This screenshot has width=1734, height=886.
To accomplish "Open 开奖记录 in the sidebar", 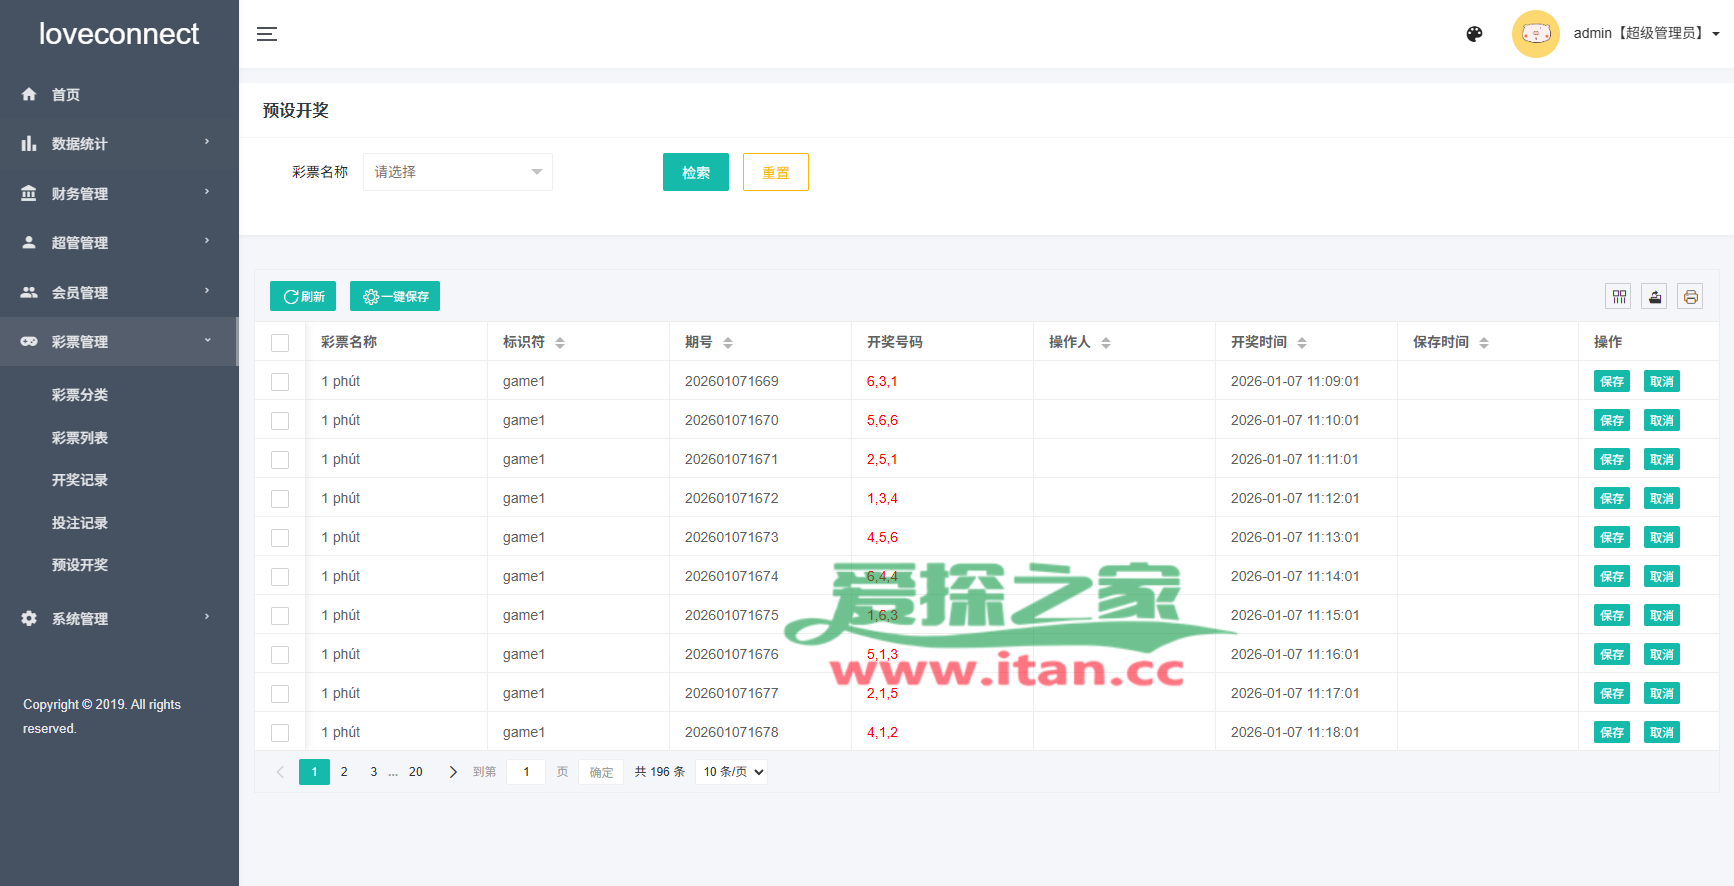I will pos(80,480).
